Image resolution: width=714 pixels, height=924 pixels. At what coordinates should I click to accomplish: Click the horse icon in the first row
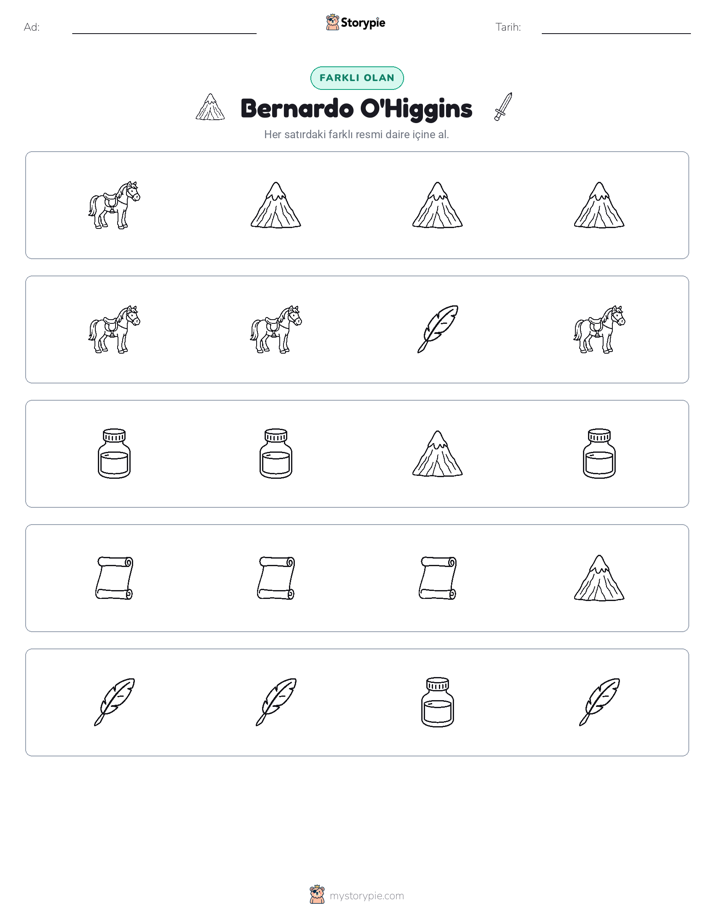coord(114,205)
